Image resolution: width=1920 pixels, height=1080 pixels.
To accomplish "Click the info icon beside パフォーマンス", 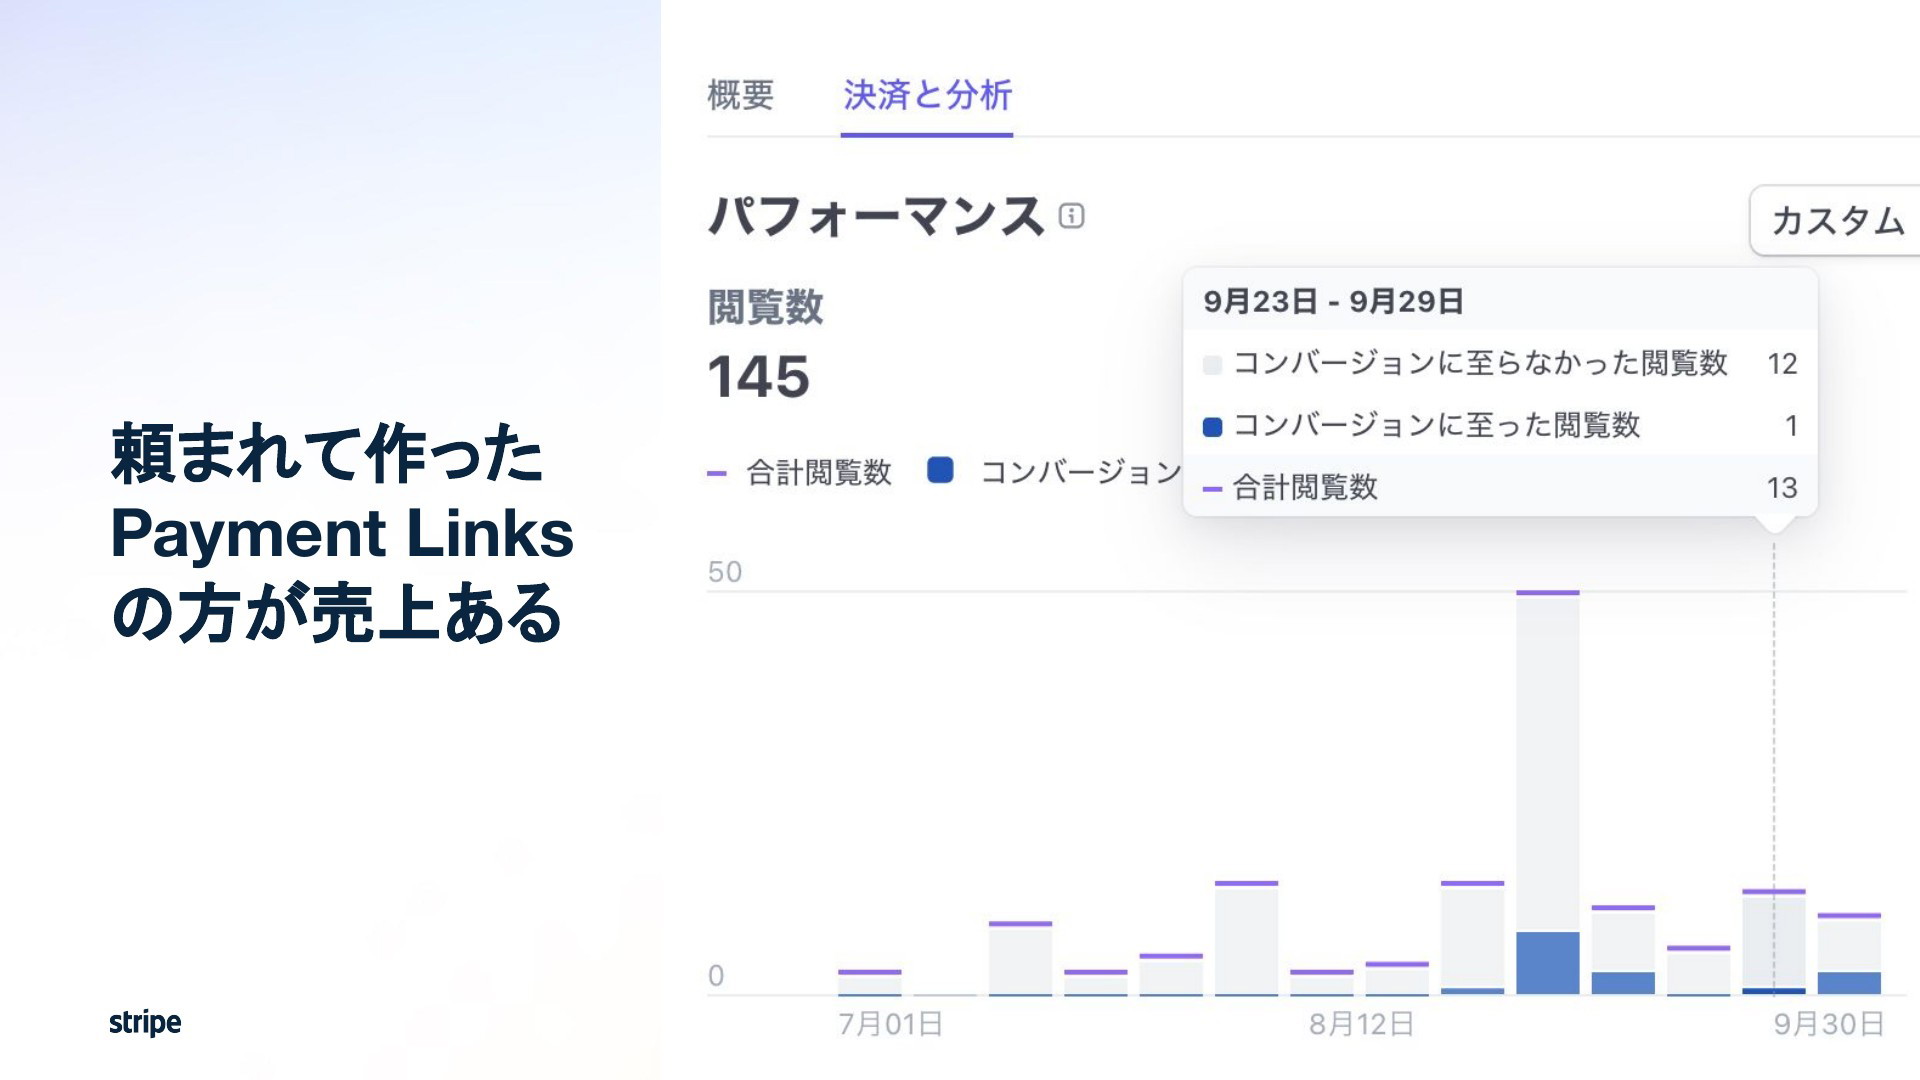I will (x=1071, y=216).
